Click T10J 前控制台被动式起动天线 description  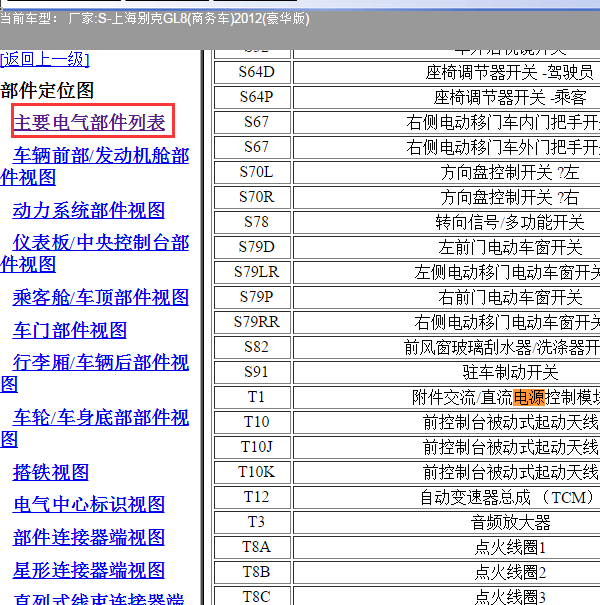(511, 448)
